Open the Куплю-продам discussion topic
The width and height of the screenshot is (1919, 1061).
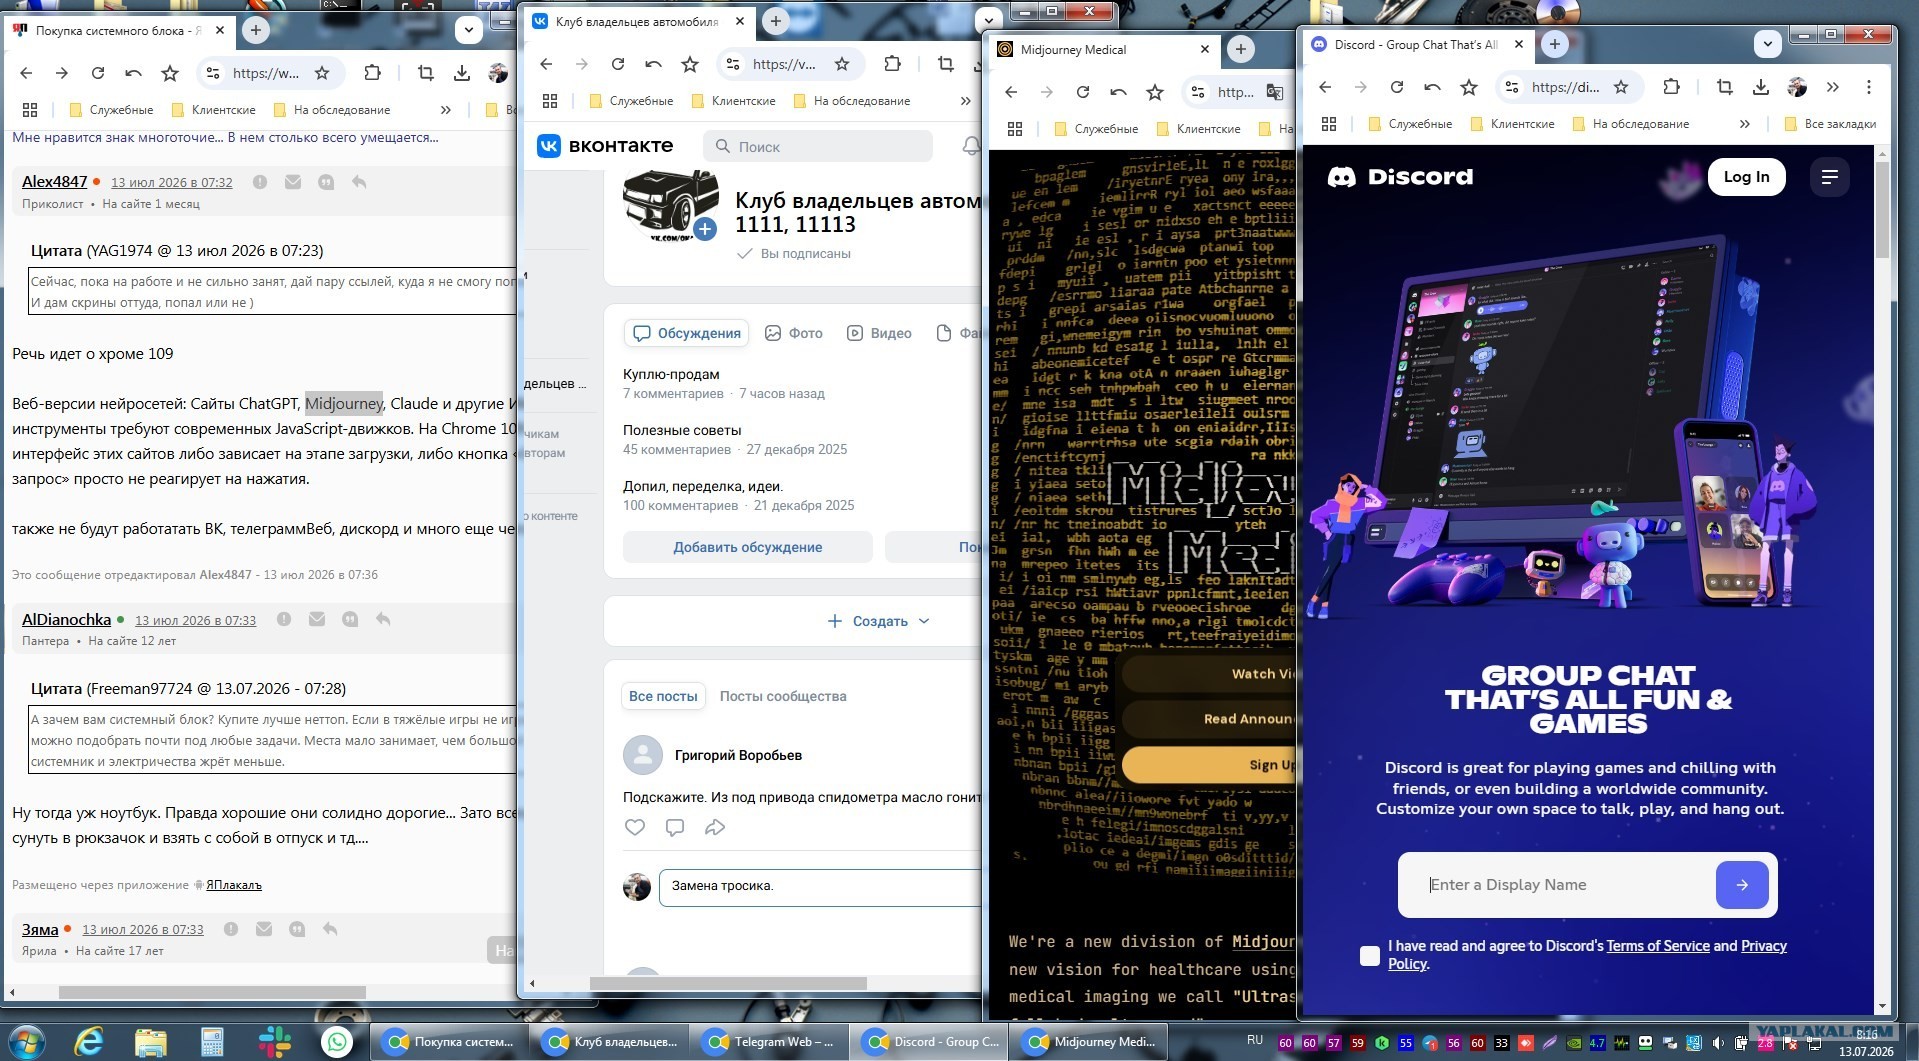coord(671,374)
